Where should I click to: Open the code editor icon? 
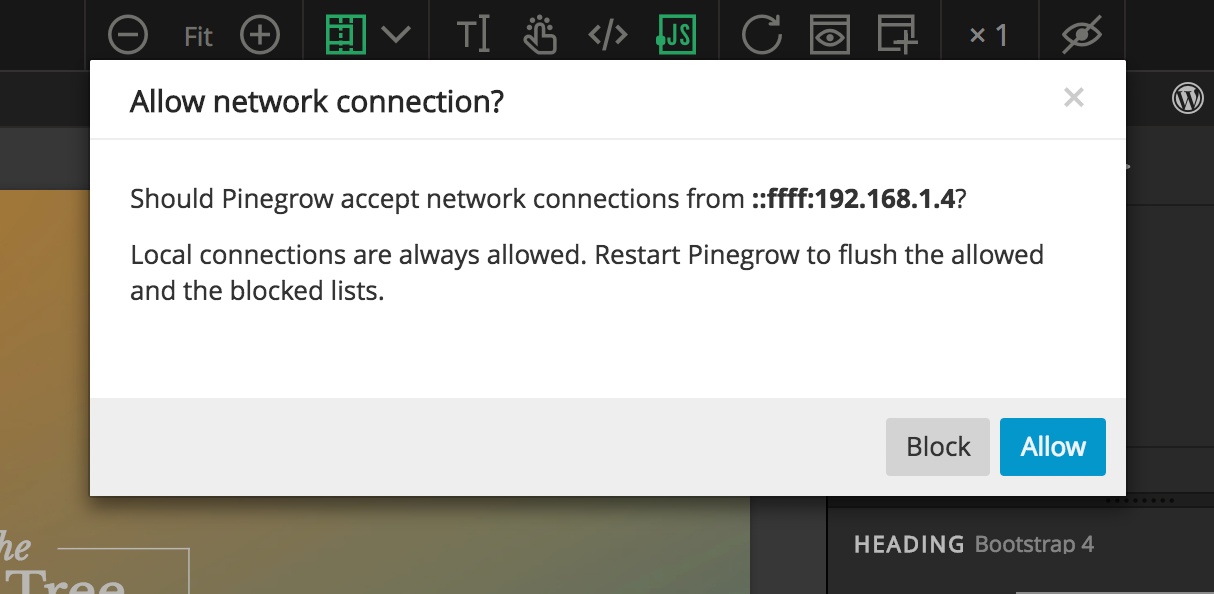tap(608, 35)
